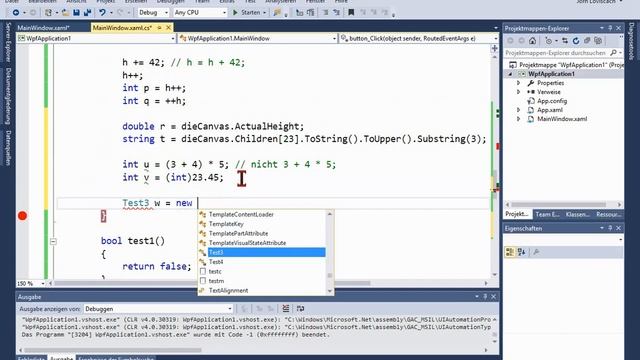Expand the MainWindow.xaml node in tree

pyautogui.click(x=518, y=119)
